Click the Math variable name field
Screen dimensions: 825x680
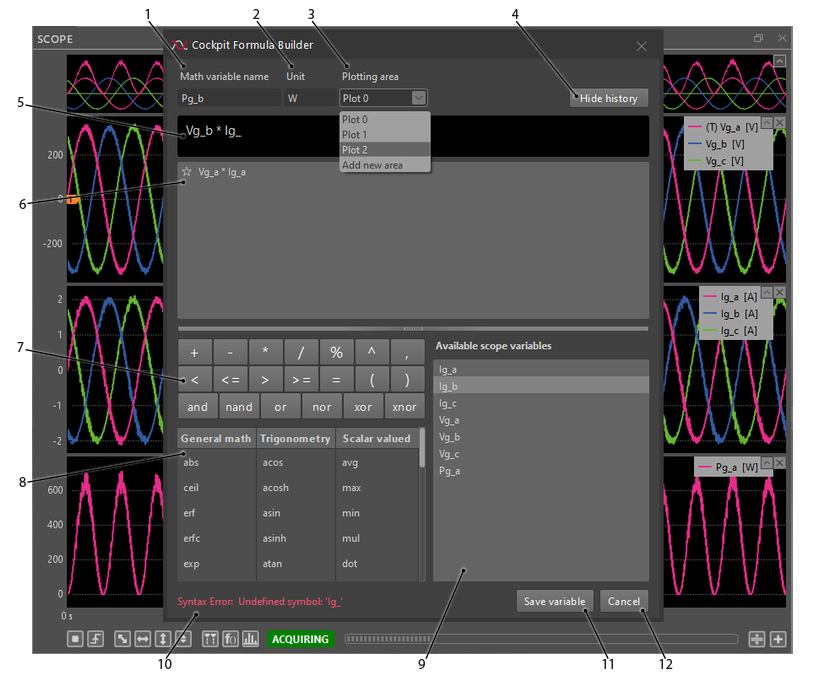229,98
